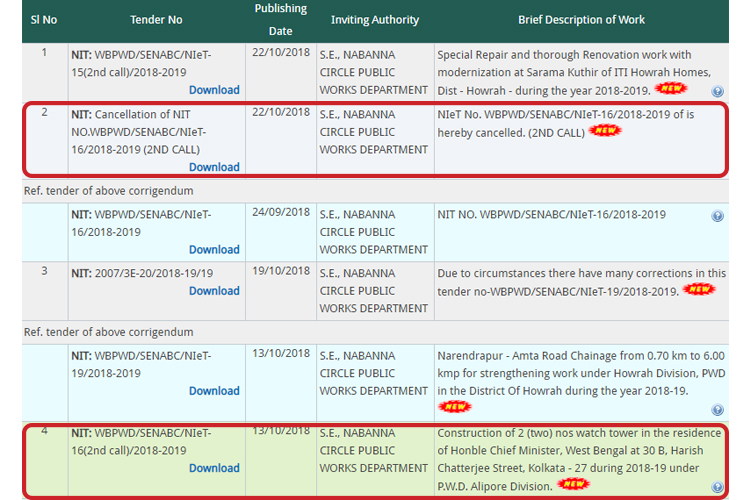Click NEW badge in tender corrections description
Image resolution: width=750 pixels, height=500 pixels.
(698, 290)
